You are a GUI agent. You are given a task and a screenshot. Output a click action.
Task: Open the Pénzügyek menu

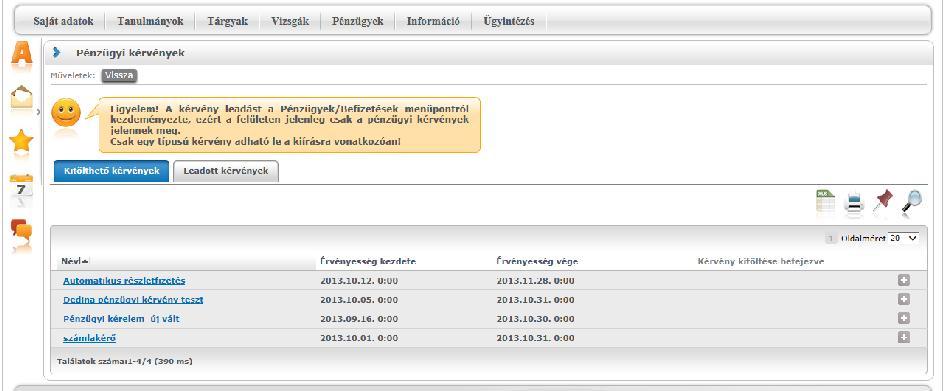click(358, 21)
